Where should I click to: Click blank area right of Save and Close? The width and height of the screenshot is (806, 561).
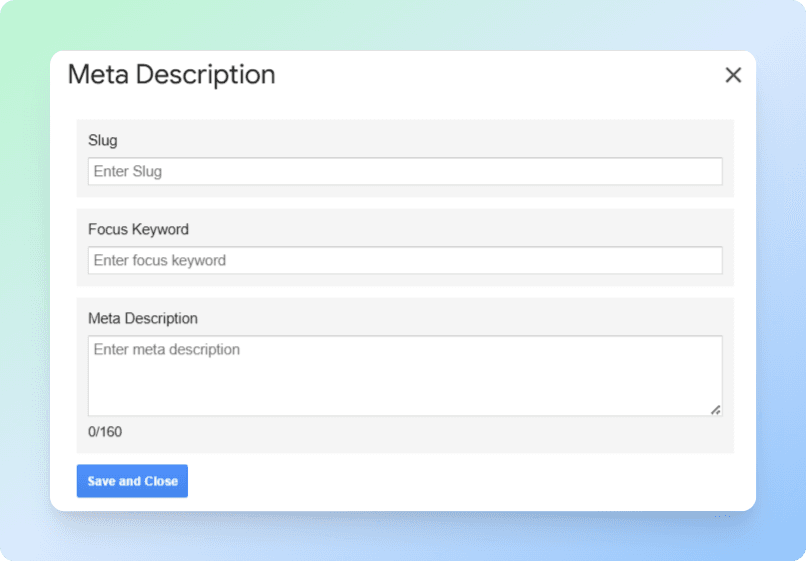click(x=450, y=481)
